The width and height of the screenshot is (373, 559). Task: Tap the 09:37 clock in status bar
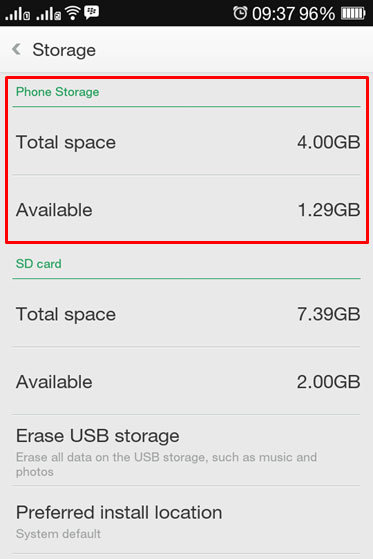(x=274, y=14)
